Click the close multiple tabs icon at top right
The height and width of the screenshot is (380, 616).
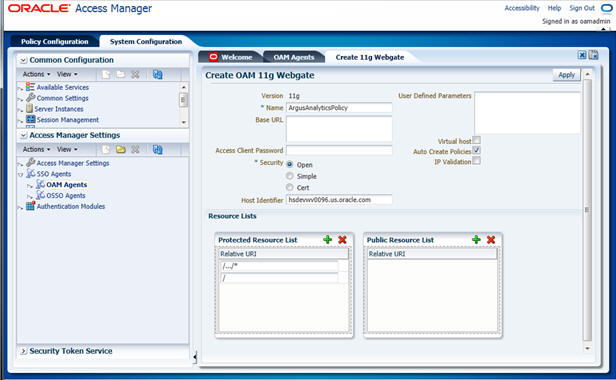594,55
